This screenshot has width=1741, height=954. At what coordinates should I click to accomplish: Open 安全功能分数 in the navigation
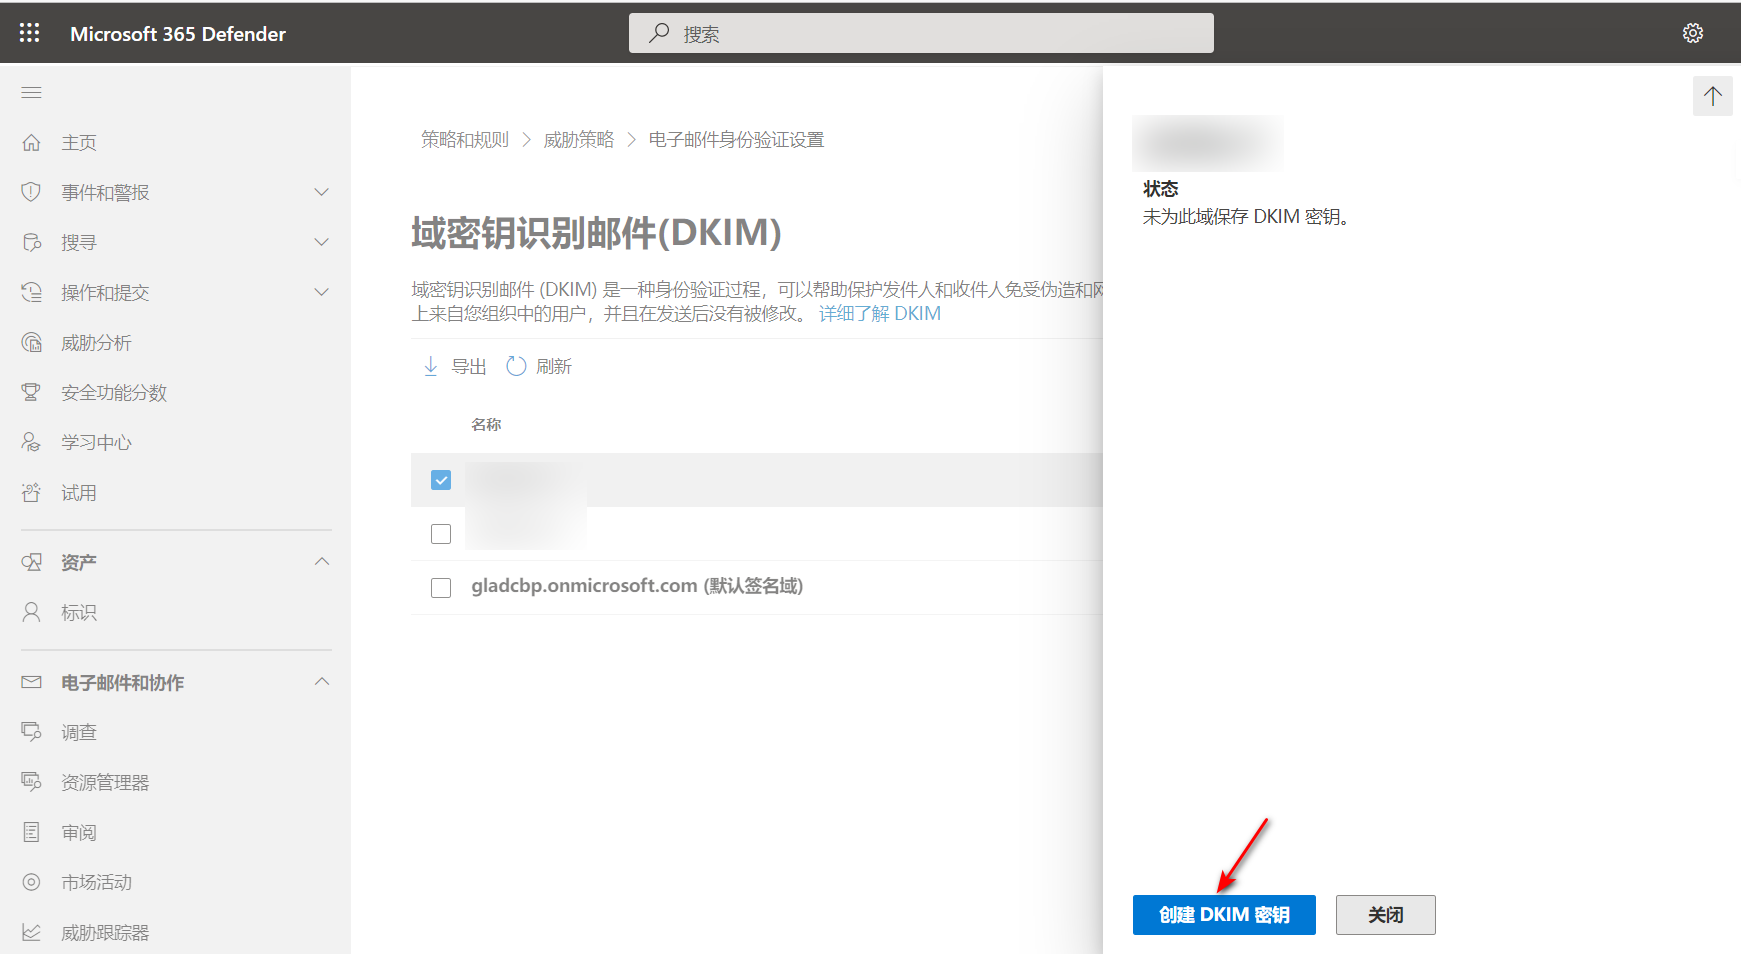114,393
